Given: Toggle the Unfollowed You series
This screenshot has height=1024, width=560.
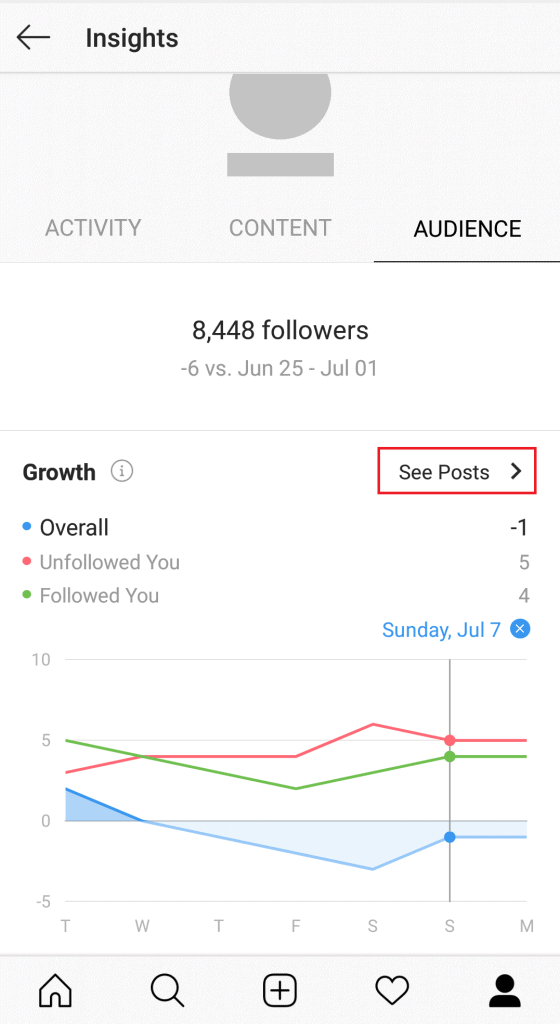Looking at the screenshot, I should 101,562.
